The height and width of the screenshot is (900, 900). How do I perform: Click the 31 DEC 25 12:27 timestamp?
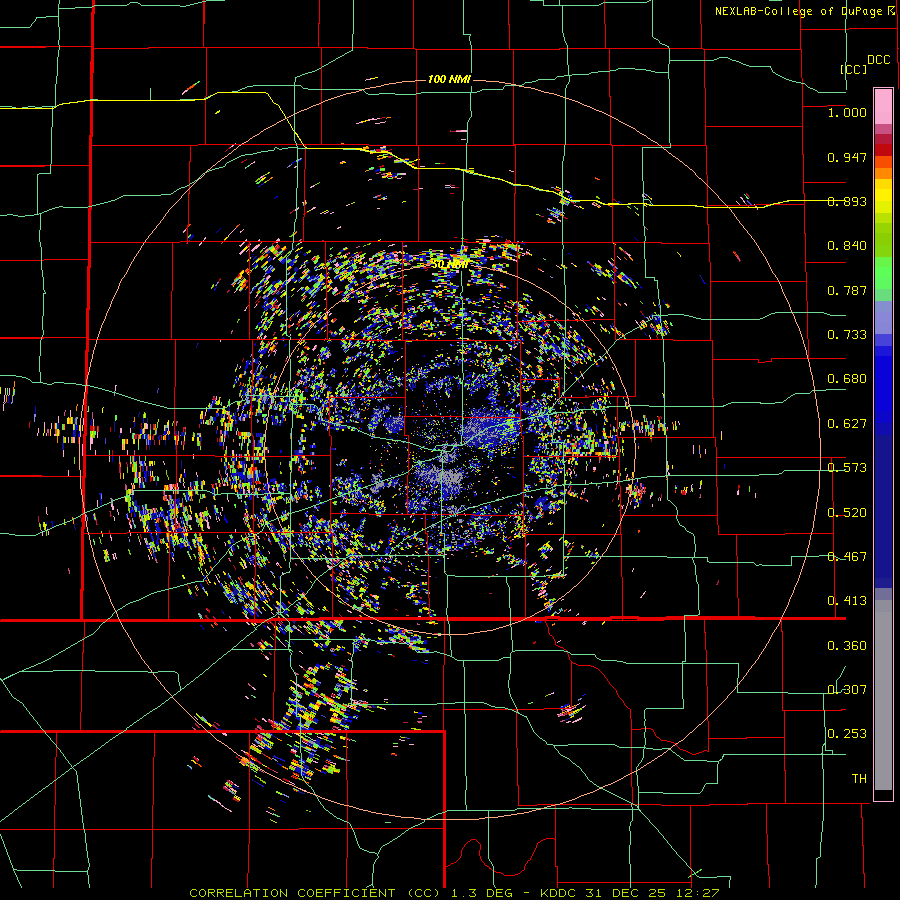pos(652,893)
